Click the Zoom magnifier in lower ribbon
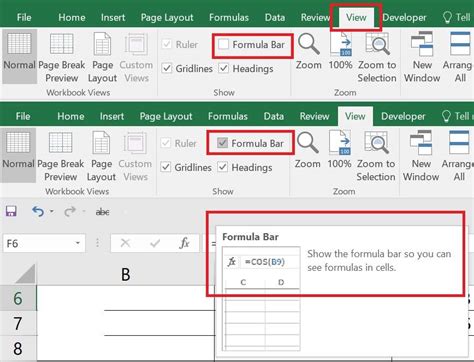The image size is (474, 362). (x=308, y=150)
